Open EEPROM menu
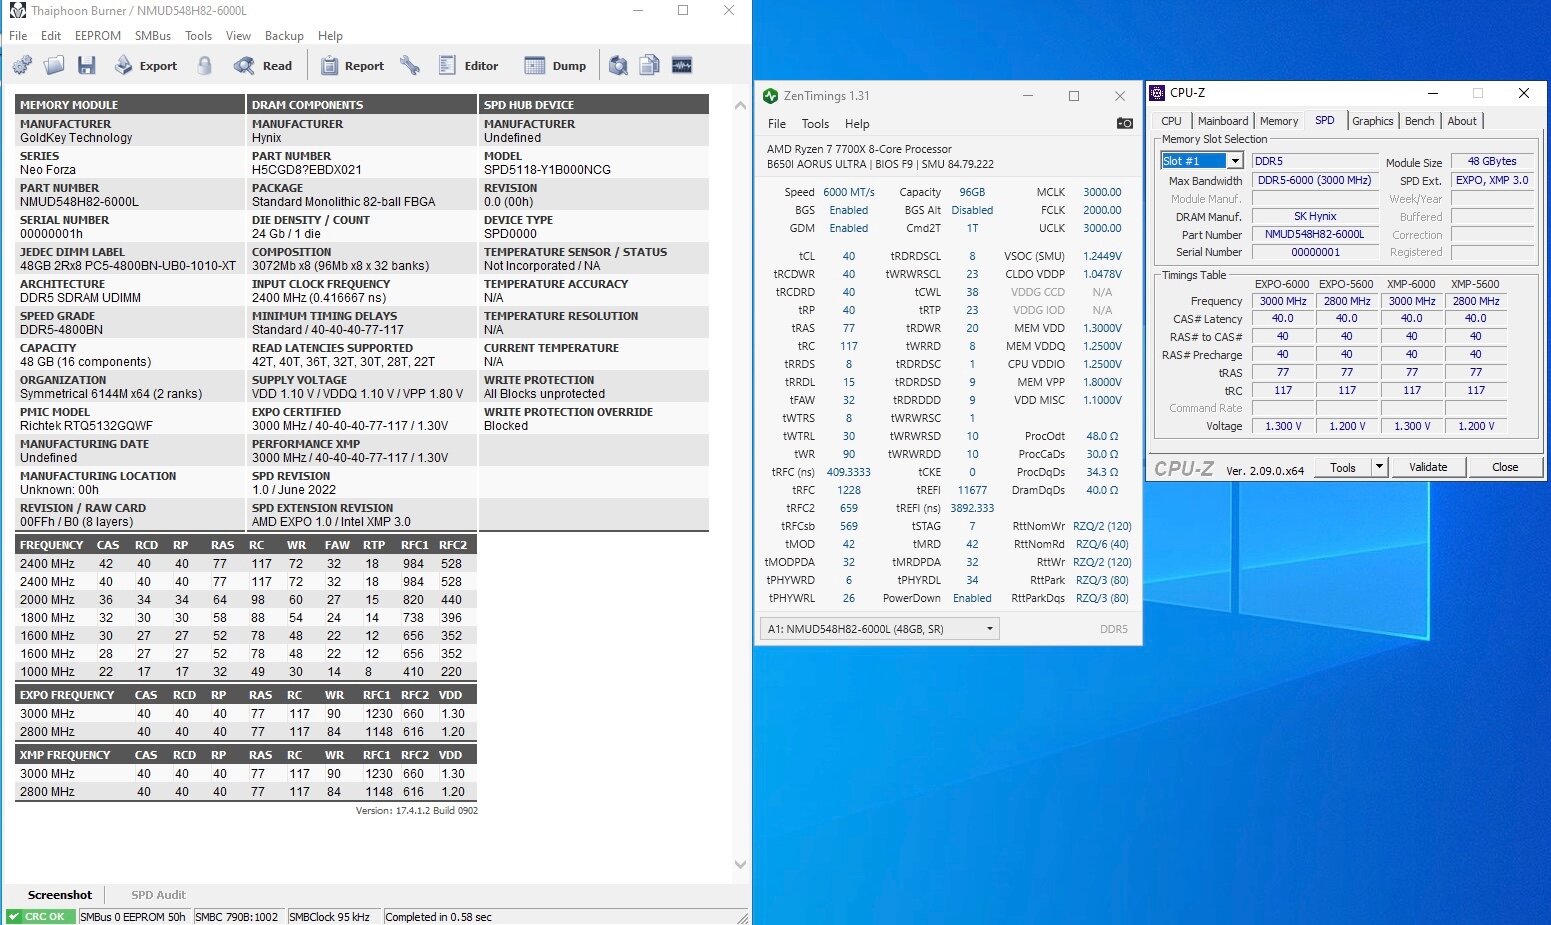Screen dimensions: 1551x925 click(98, 36)
